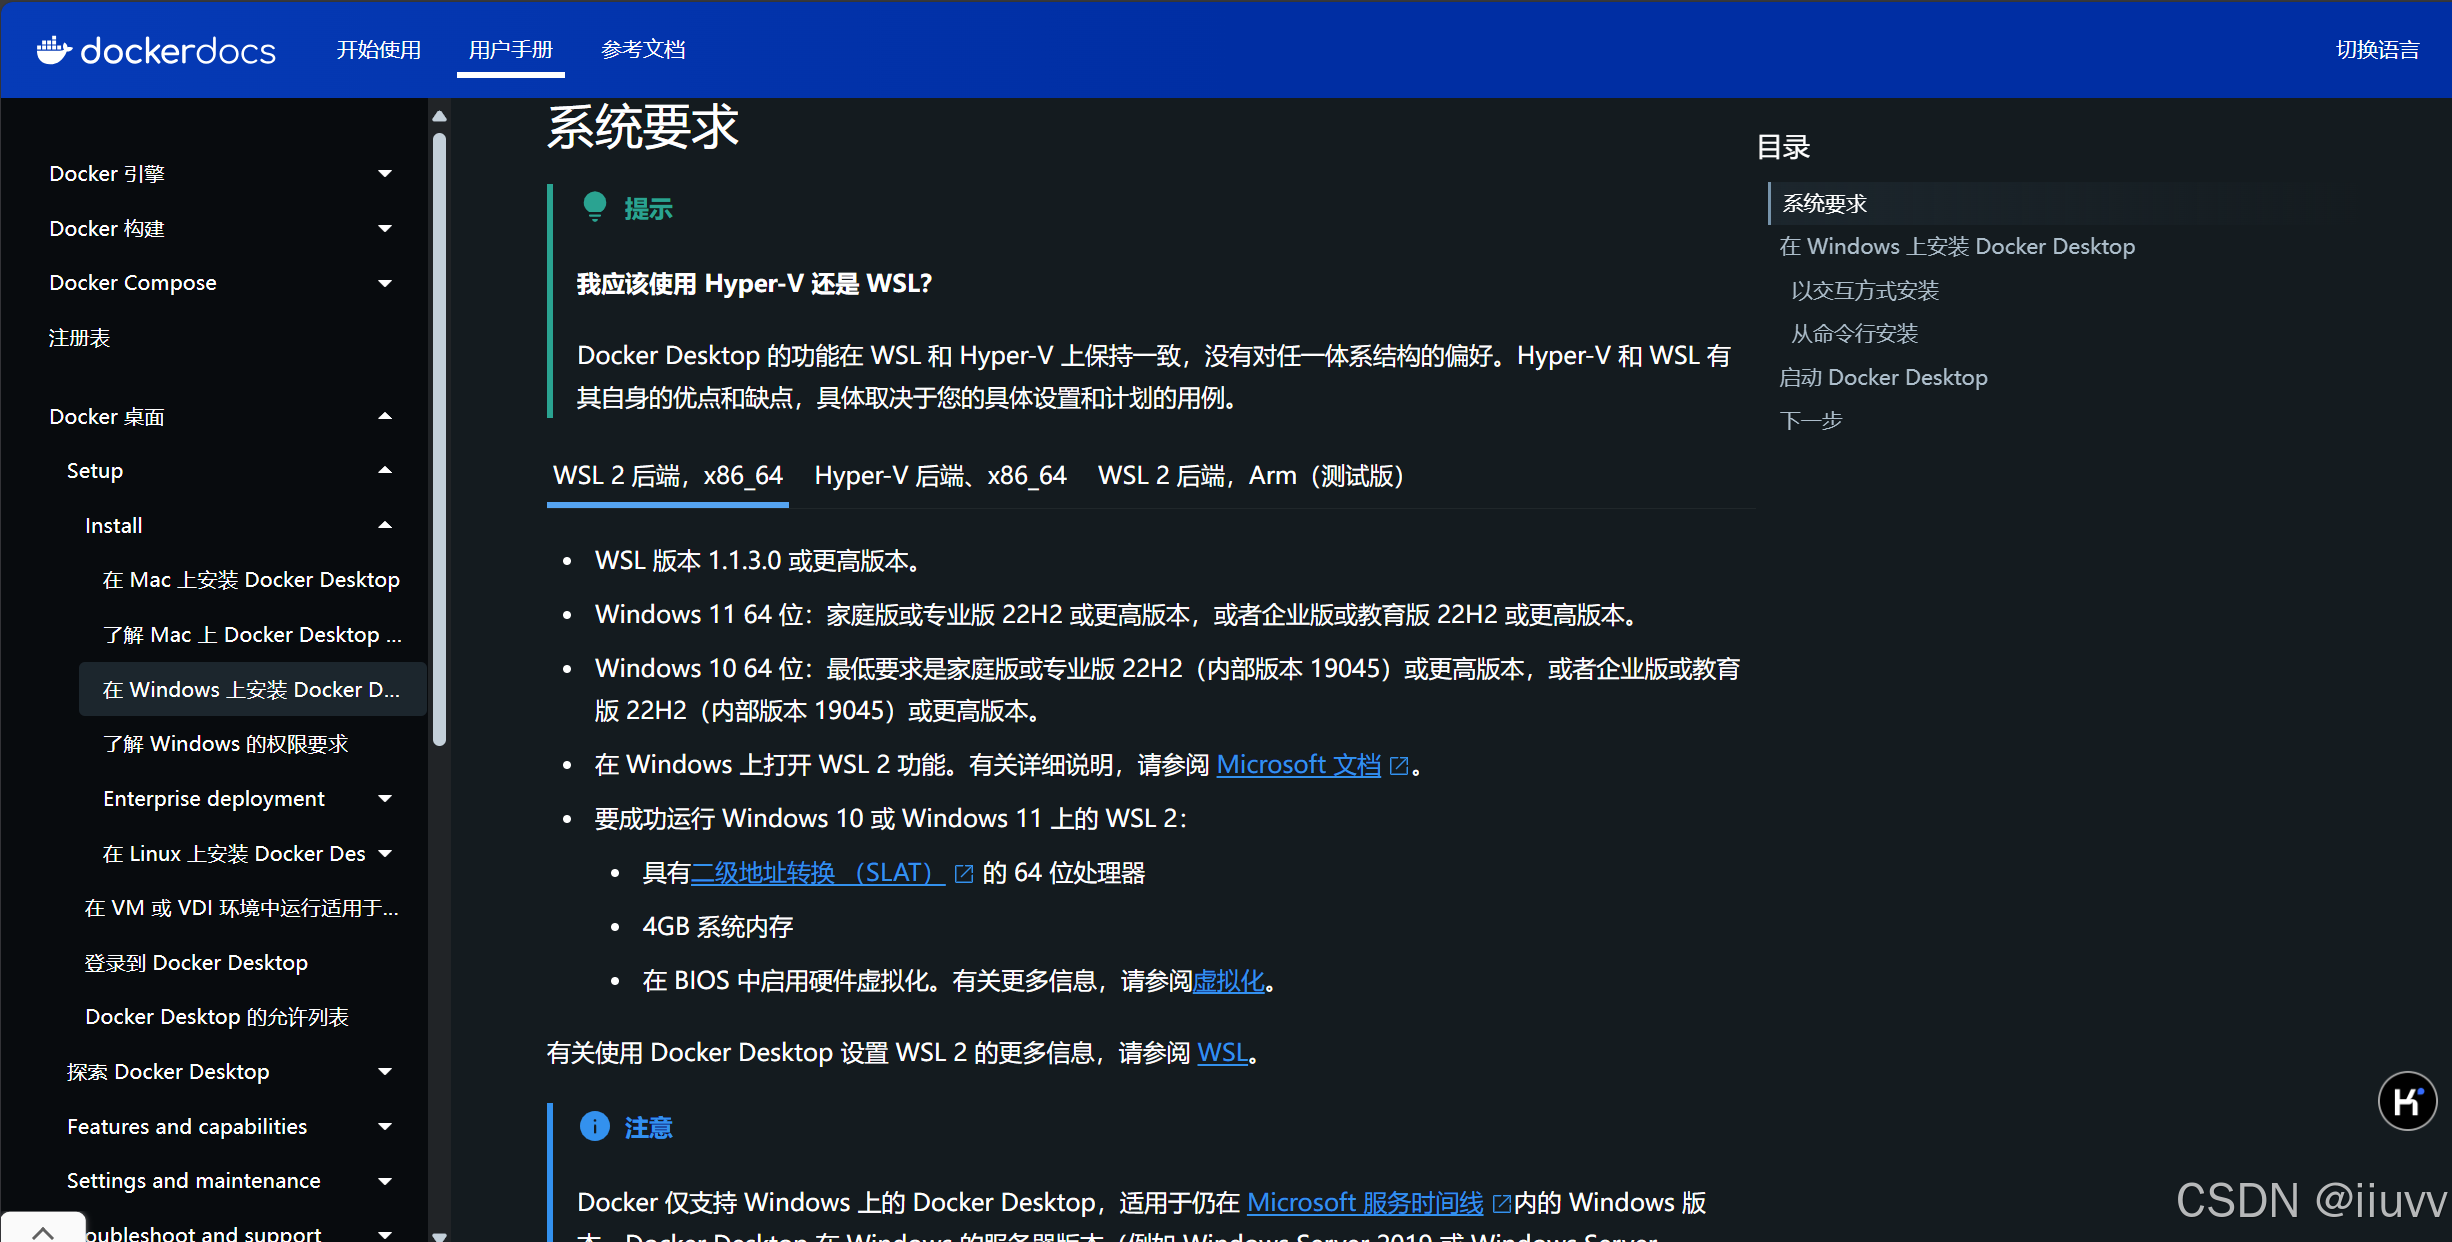Viewport: 2452px width, 1242px height.
Task: Click the floating K assistant icon
Action: [x=2406, y=1101]
